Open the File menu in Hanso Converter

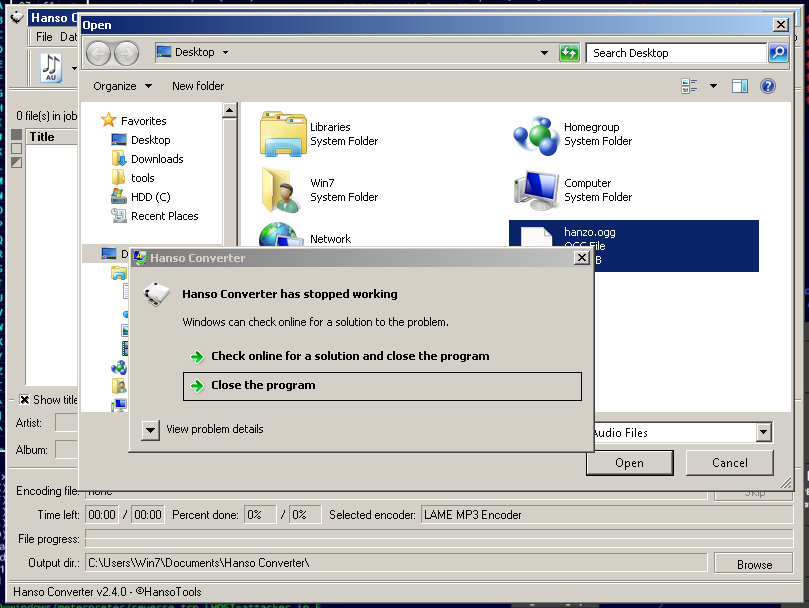[44, 37]
